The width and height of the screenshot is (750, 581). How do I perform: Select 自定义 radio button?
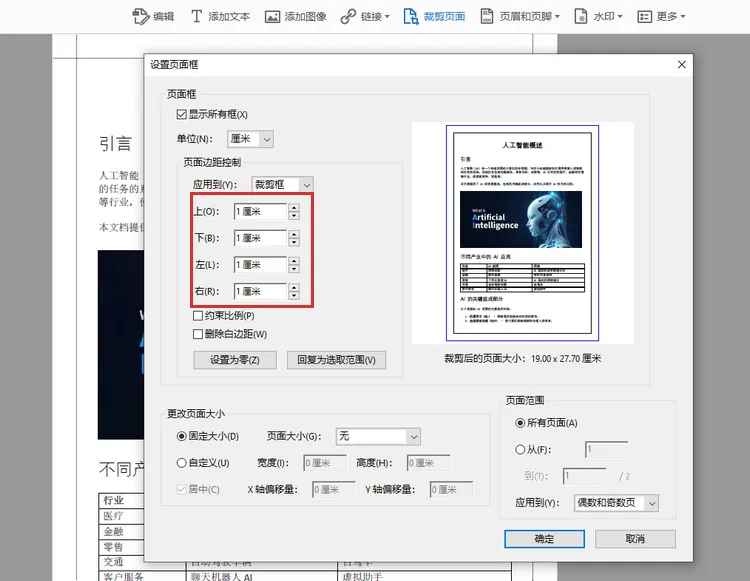pyautogui.click(x=181, y=463)
